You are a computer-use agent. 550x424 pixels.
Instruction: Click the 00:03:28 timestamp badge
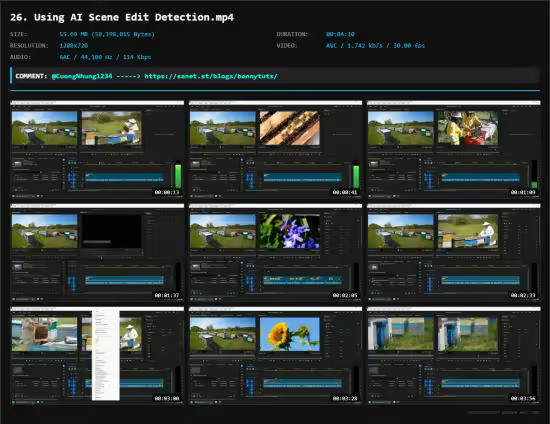(345, 398)
